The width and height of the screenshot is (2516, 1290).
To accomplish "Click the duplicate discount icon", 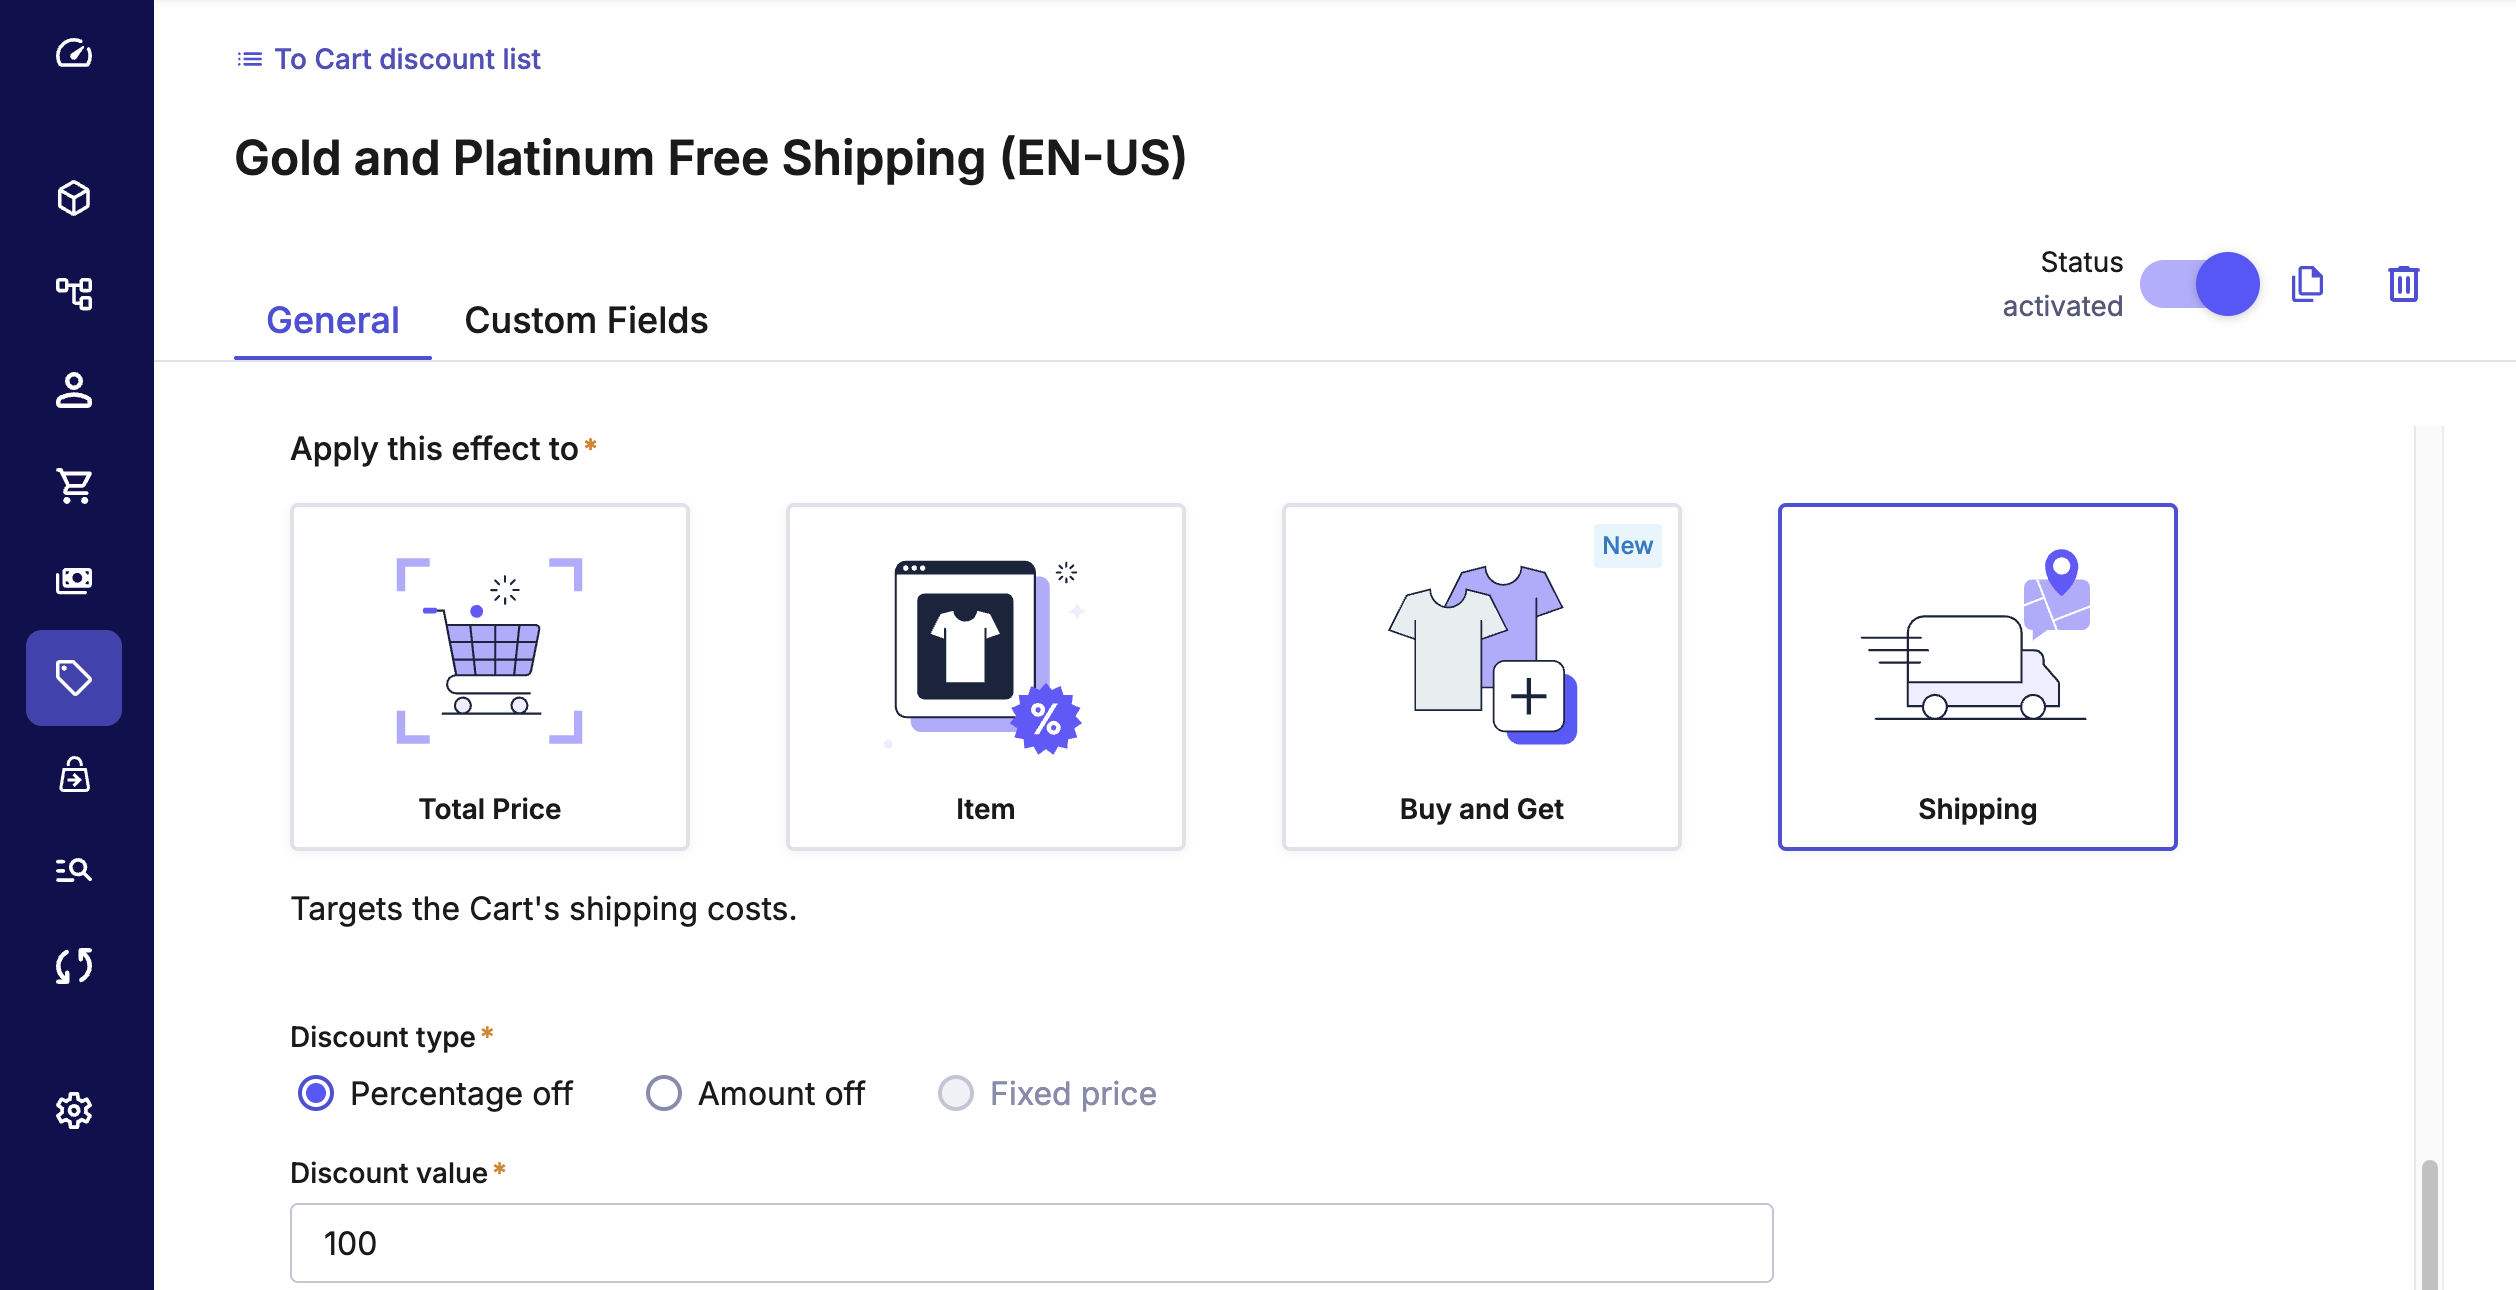I will [2307, 284].
